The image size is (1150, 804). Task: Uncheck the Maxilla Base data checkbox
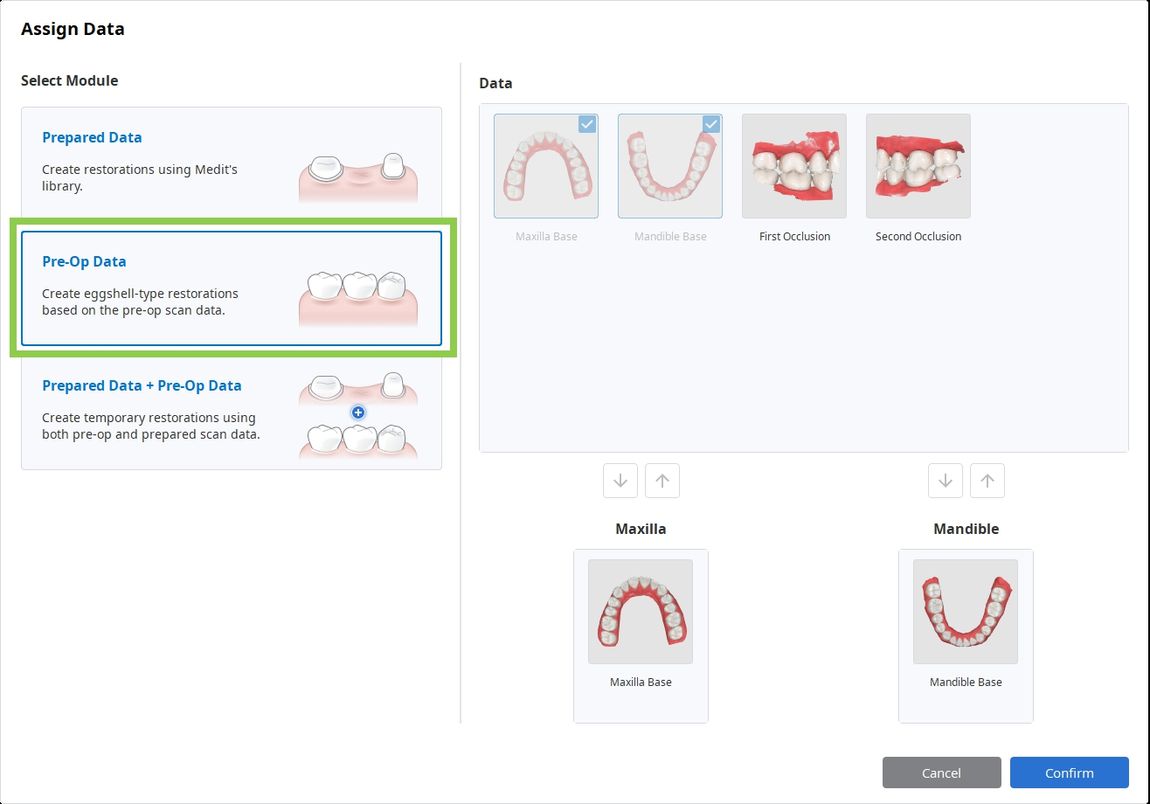[x=587, y=124]
